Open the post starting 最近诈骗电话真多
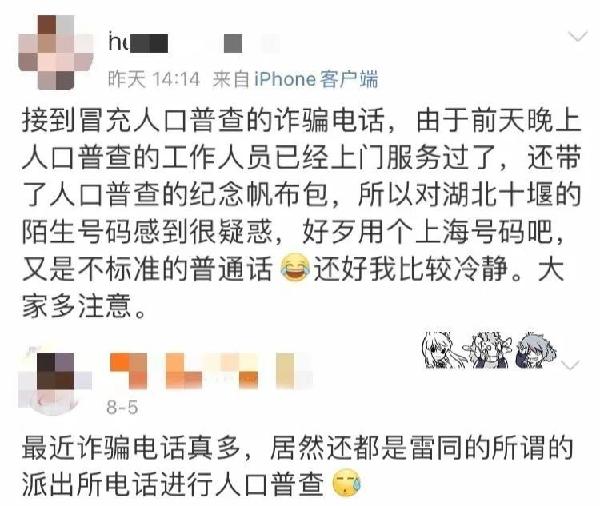600x506 pixels. click(298, 466)
